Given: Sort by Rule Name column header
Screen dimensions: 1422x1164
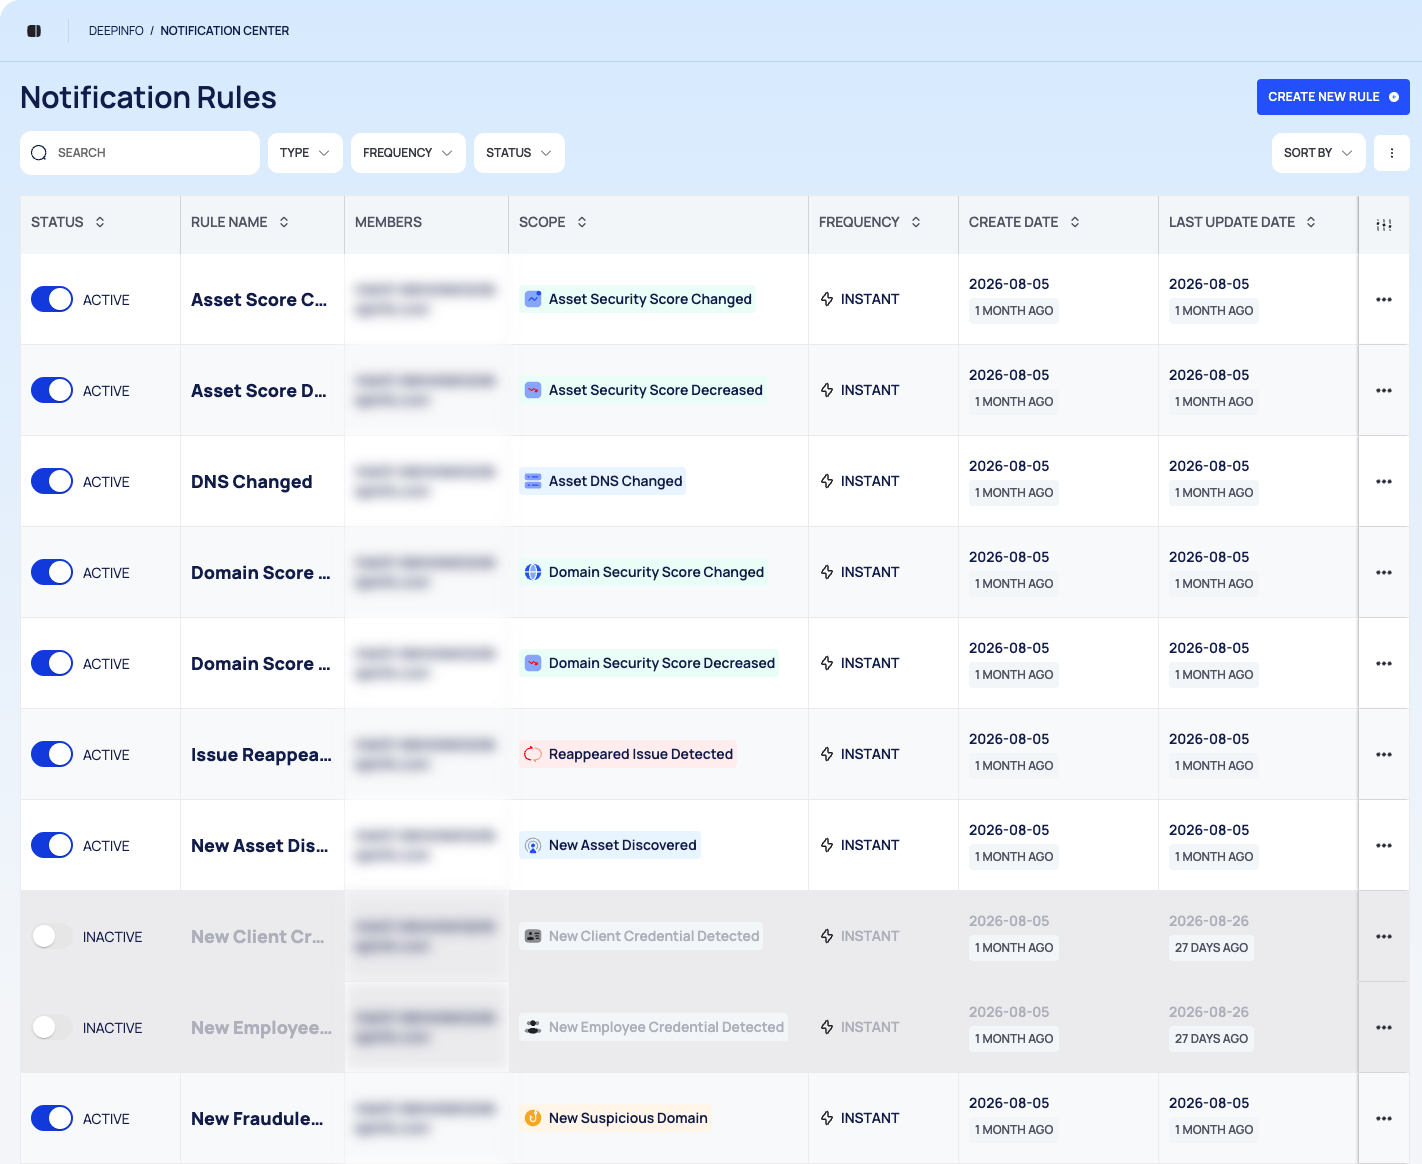Looking at the screenshot, I should click(x=240, y=222).
